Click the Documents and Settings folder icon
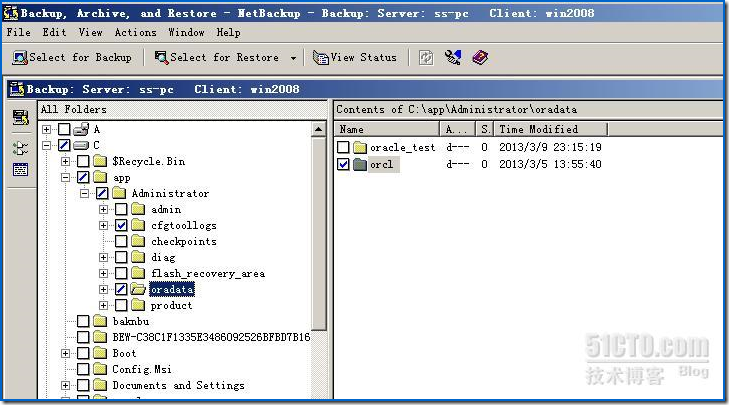The height and width of the screenshot is (405, 729). (x=100, y=385)
